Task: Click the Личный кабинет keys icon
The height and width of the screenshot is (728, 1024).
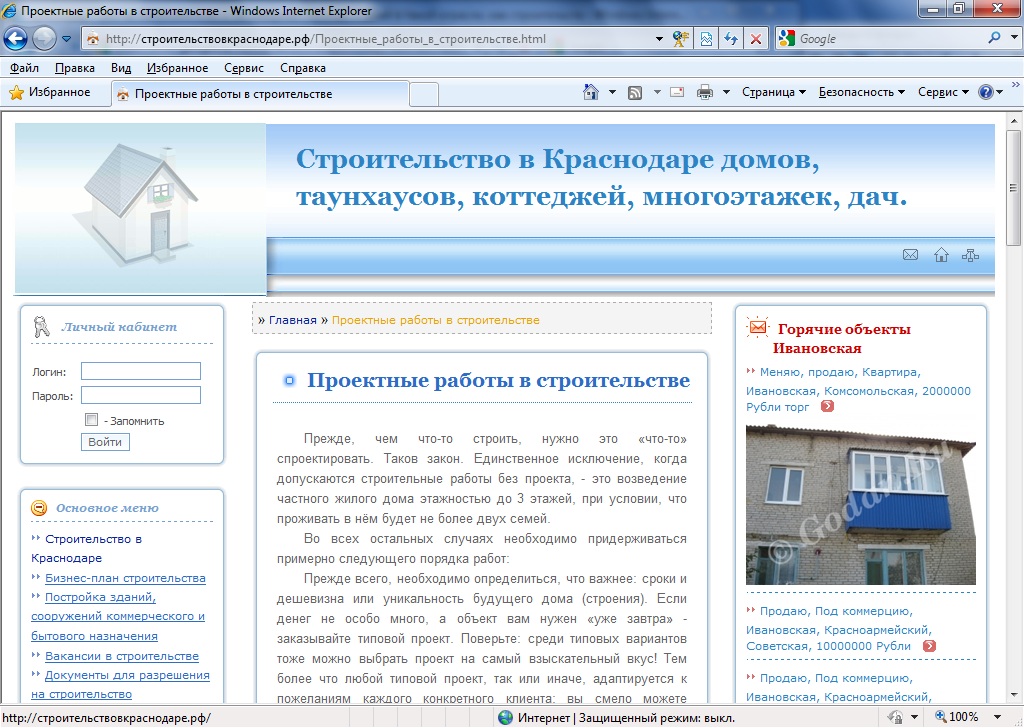Action: pyautogui.click(x=41, y=326)
